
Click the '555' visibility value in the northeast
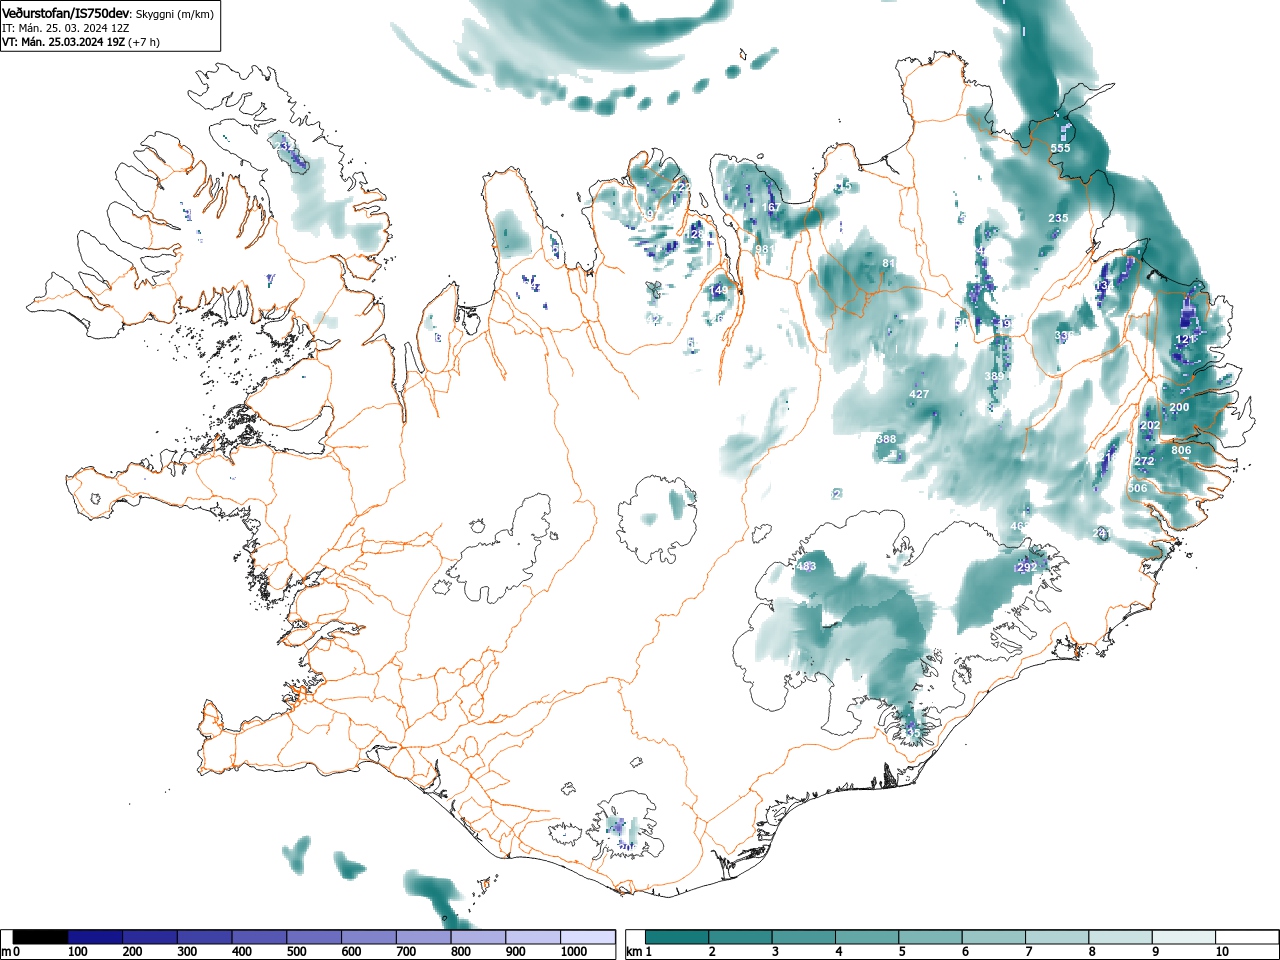1060,148
